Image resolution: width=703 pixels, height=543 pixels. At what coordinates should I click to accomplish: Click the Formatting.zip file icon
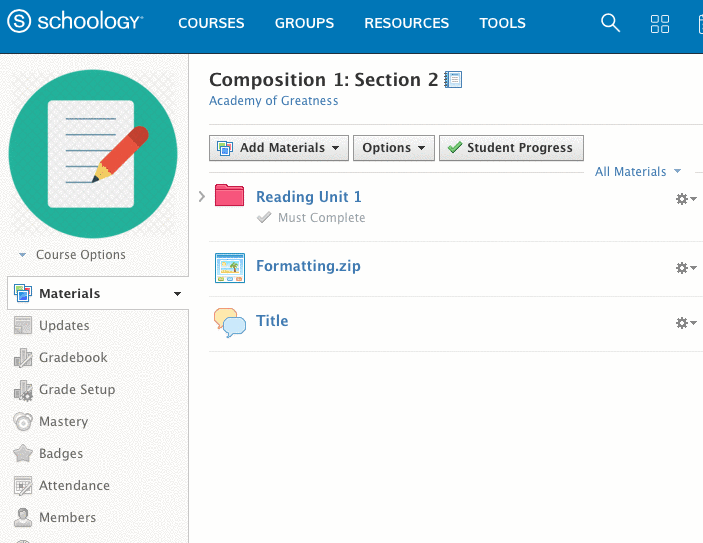tap(230, 267)
